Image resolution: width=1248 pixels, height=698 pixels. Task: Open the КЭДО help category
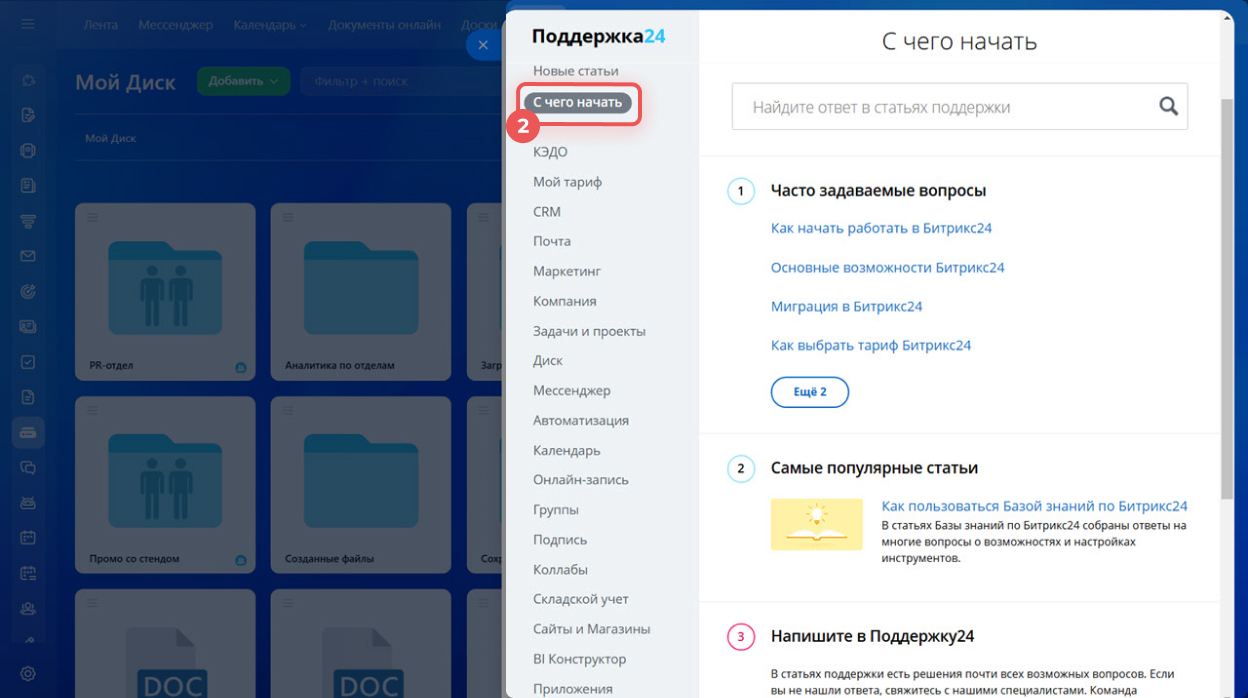pos(550,152)
